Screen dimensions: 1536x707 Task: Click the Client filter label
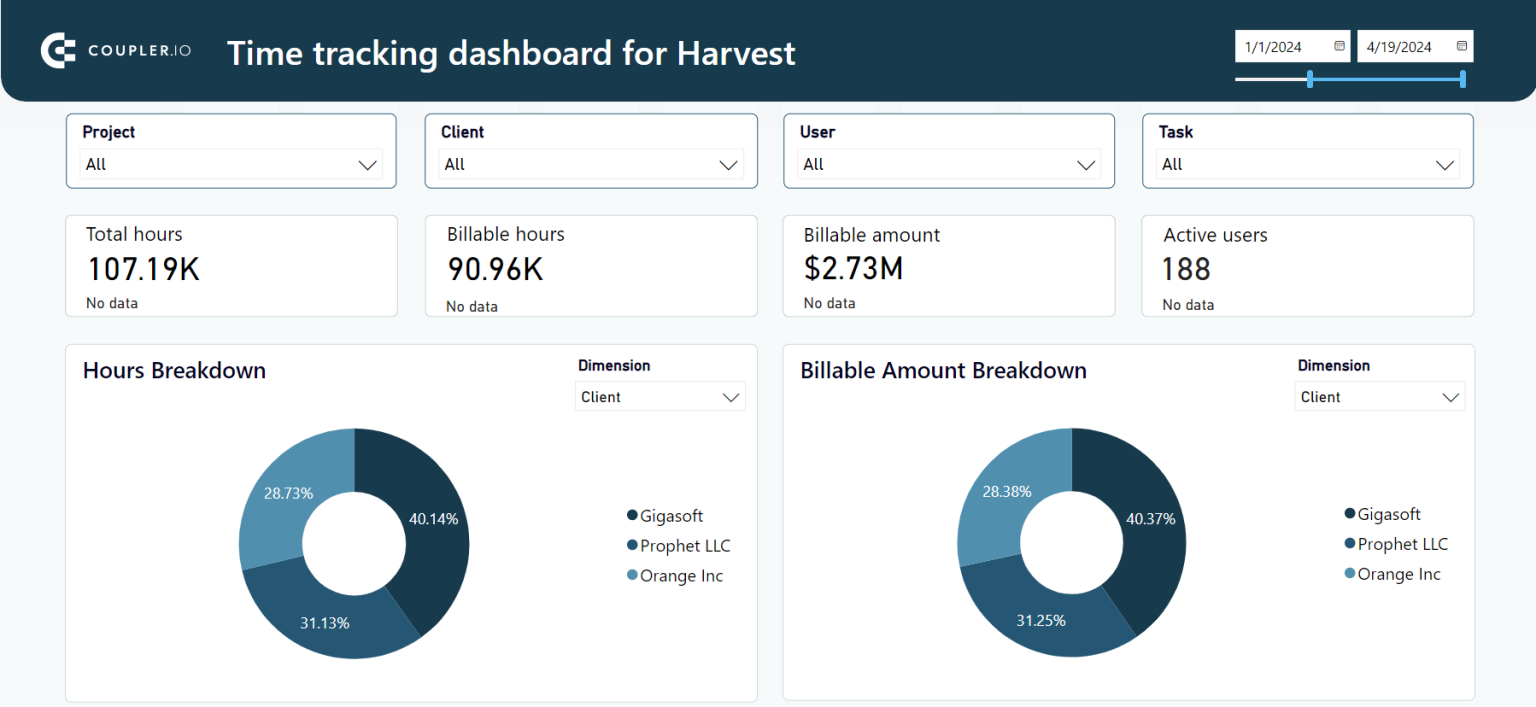463,132
